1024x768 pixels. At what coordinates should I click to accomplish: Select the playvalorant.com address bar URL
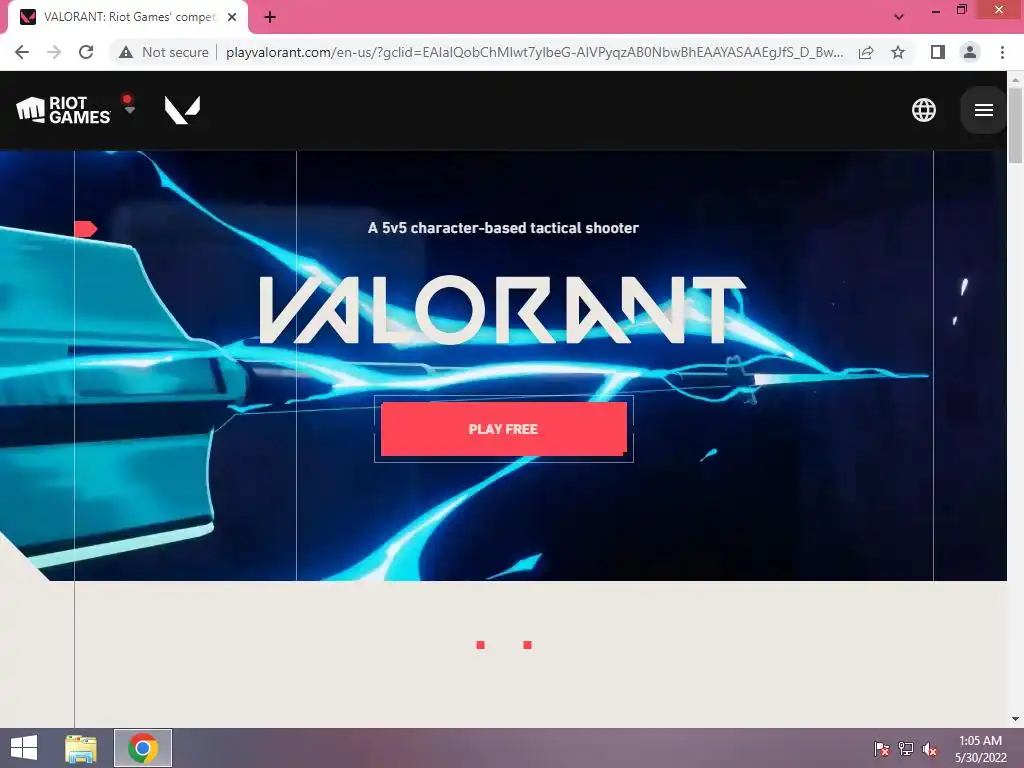534,52
